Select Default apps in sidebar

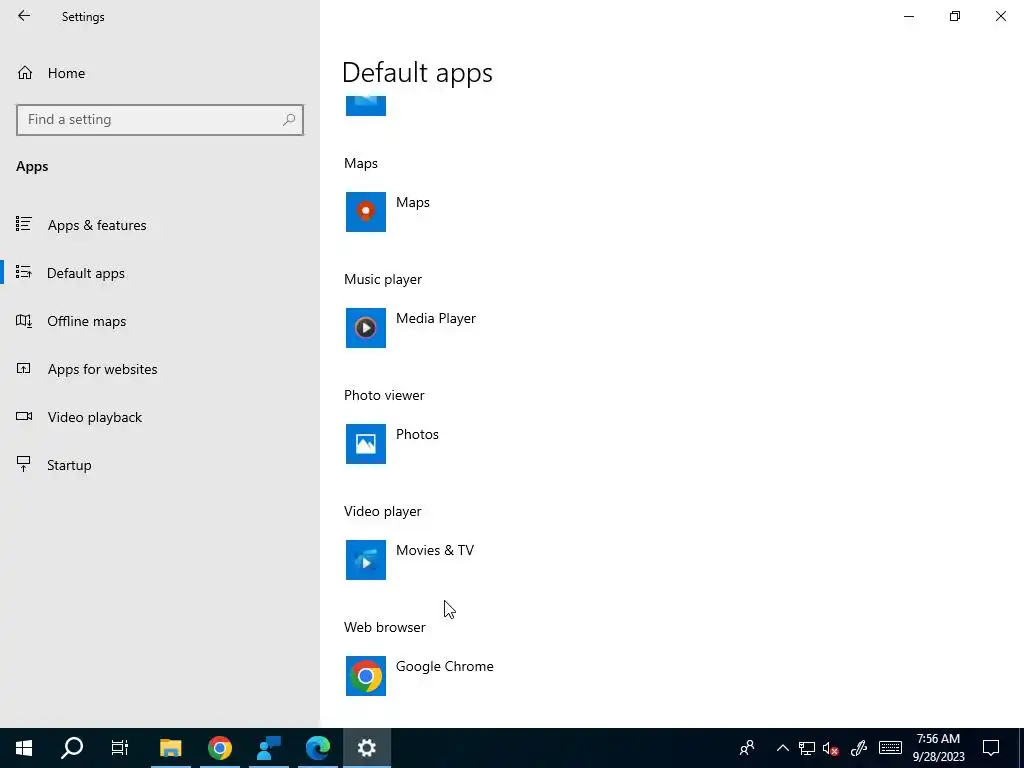pyautogui.click(x=160, y=272)
